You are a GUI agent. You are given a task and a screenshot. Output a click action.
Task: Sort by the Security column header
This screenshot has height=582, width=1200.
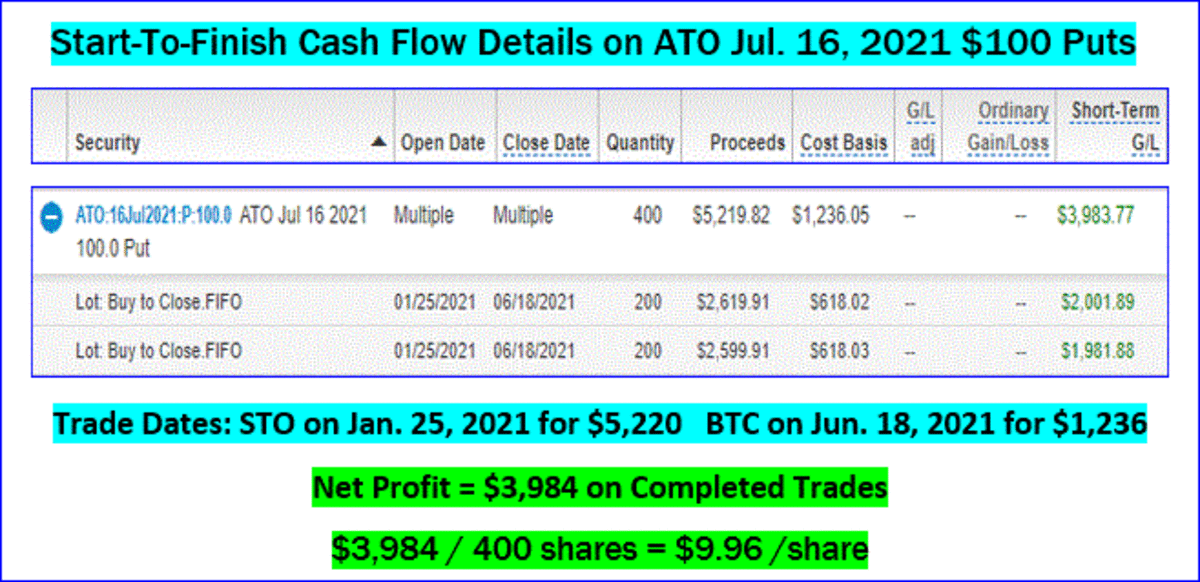pos(108,143)
